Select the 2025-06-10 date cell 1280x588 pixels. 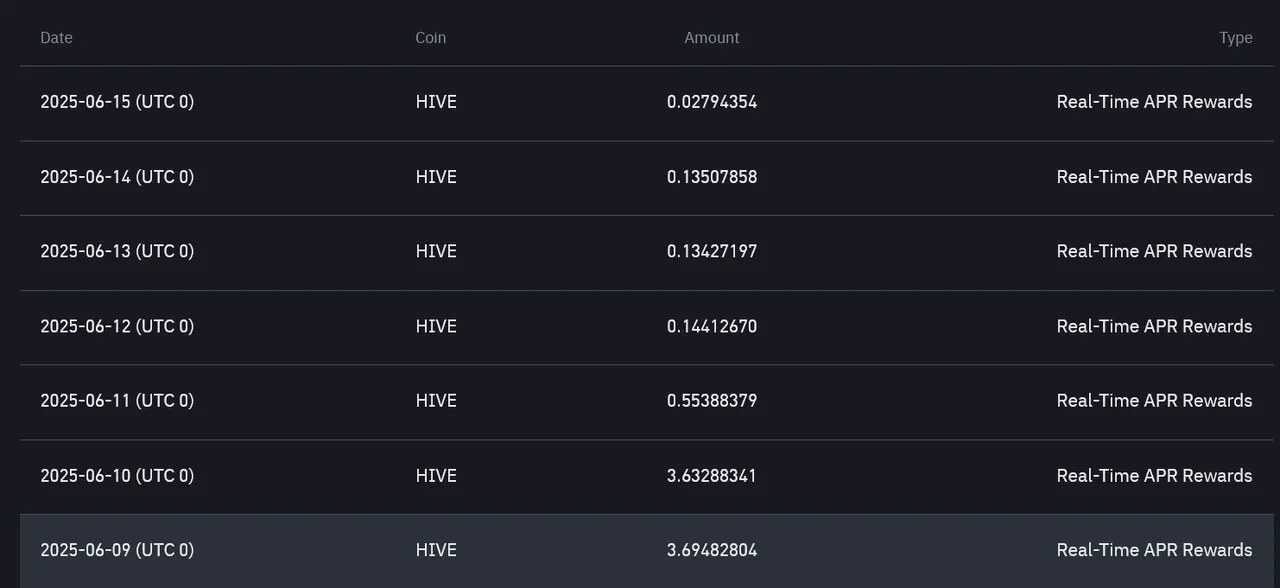[117, 476]
